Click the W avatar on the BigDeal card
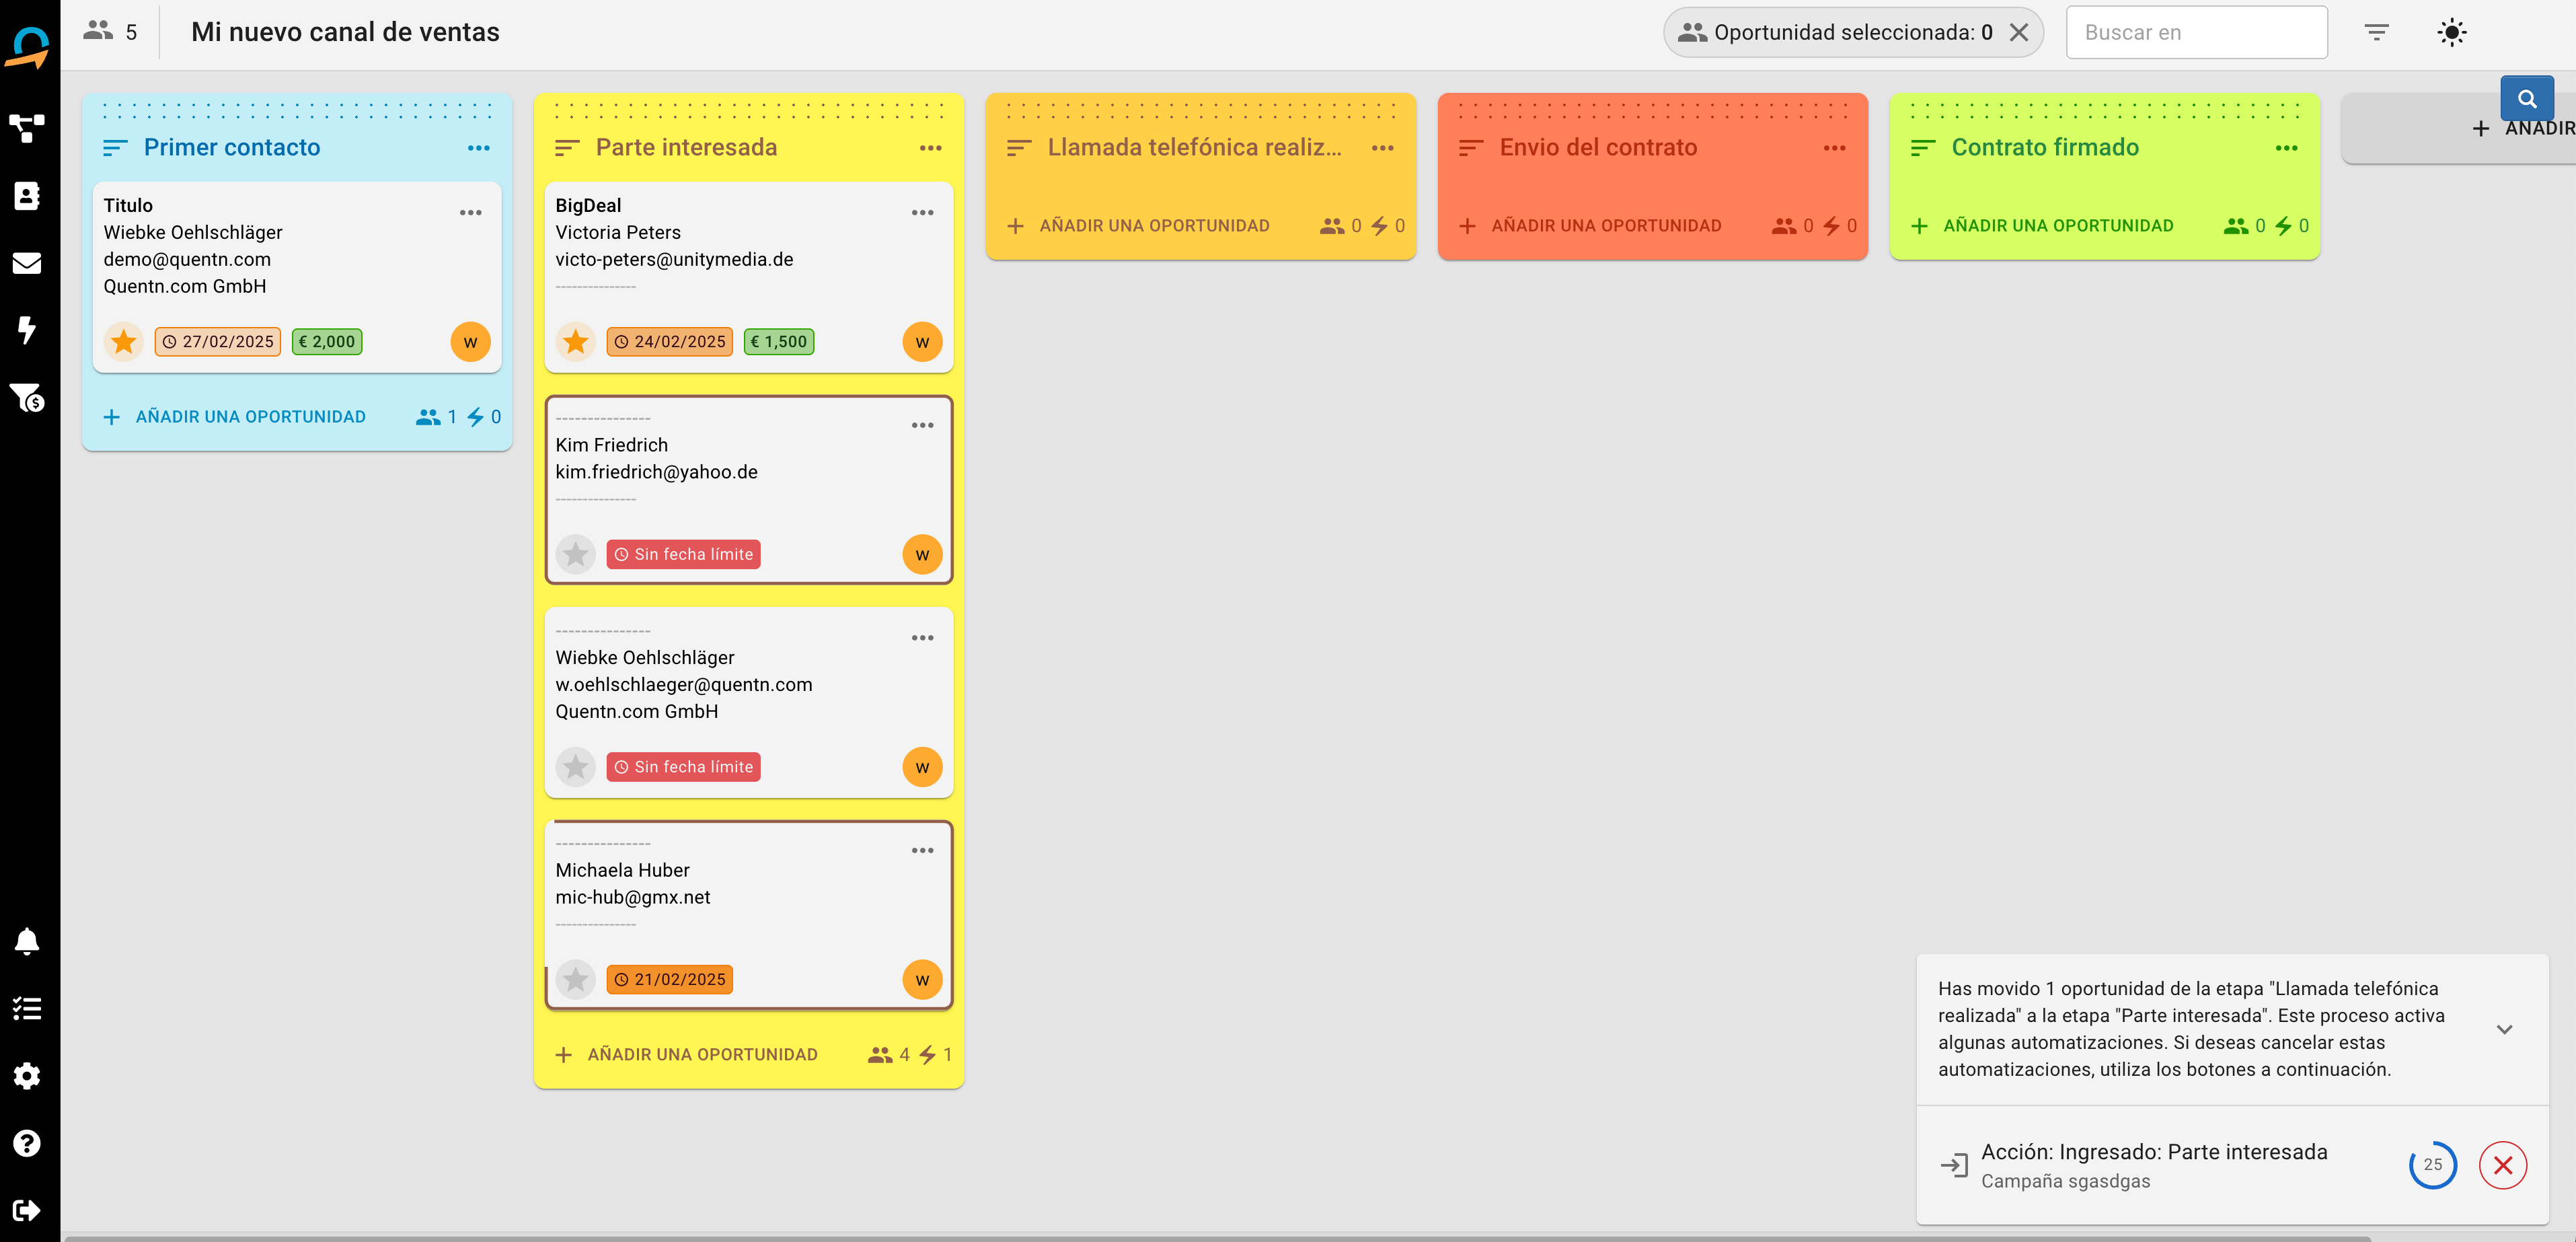Viewport: 2576px width, 1242px height. click(923, 342)
